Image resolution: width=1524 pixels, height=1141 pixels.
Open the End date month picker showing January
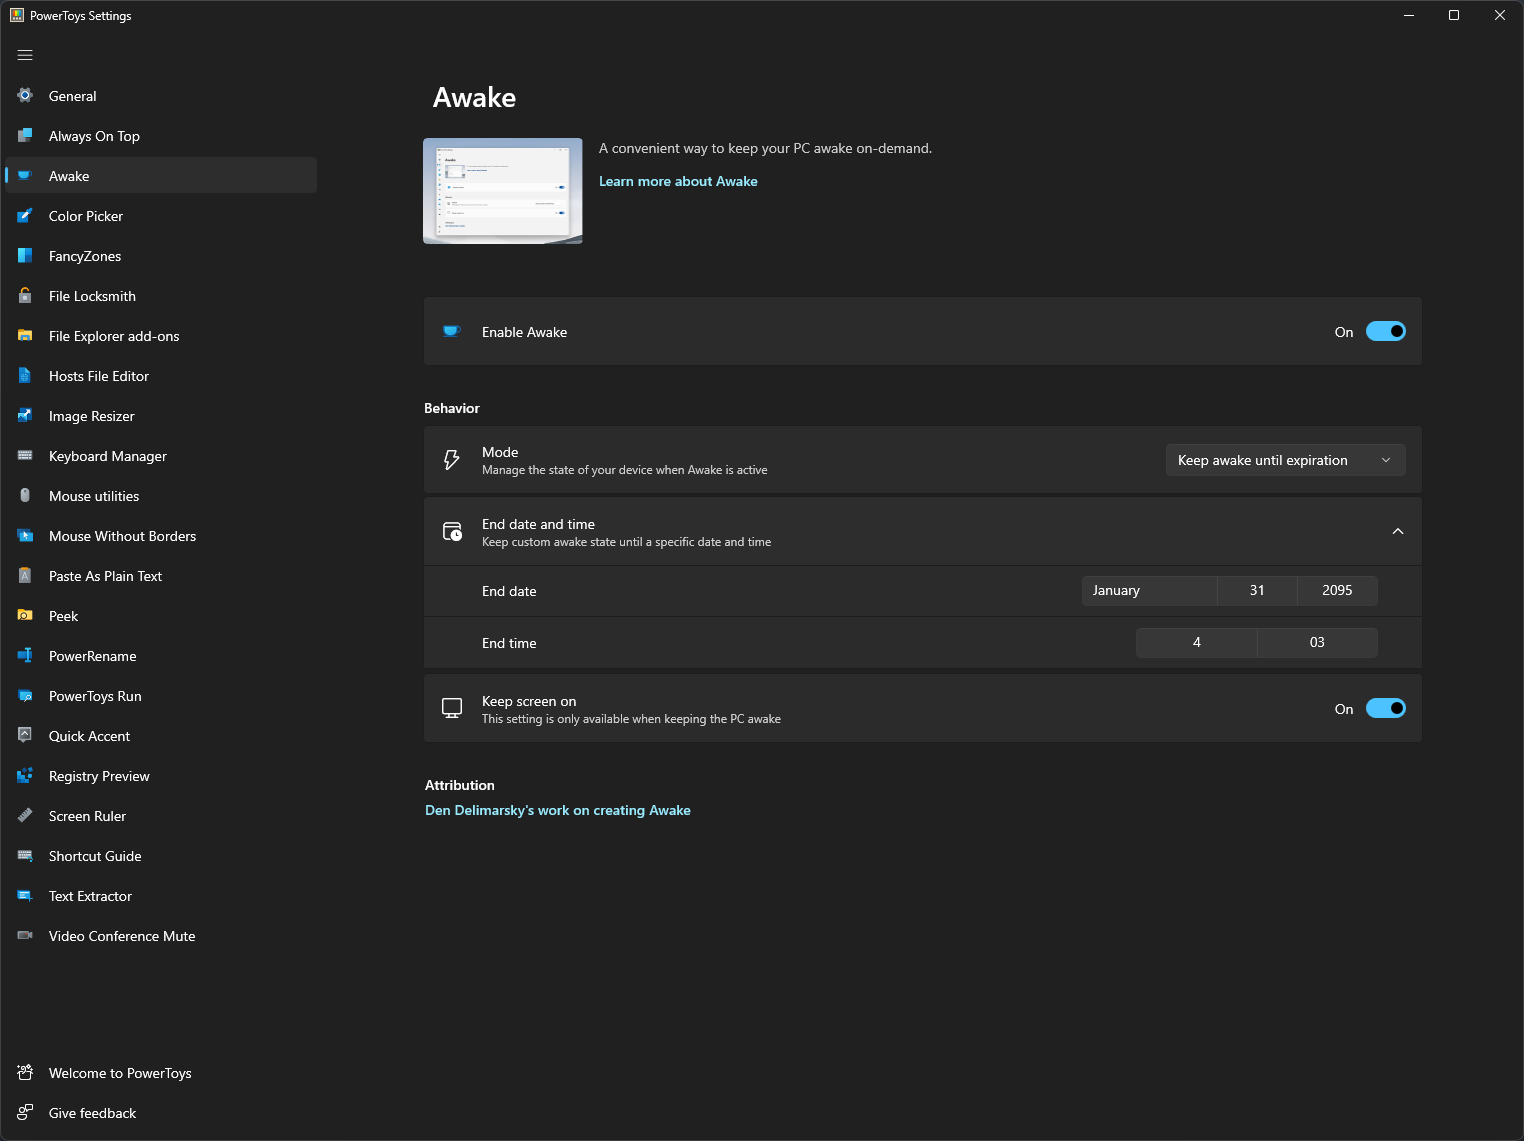[x=1149, y=590]
